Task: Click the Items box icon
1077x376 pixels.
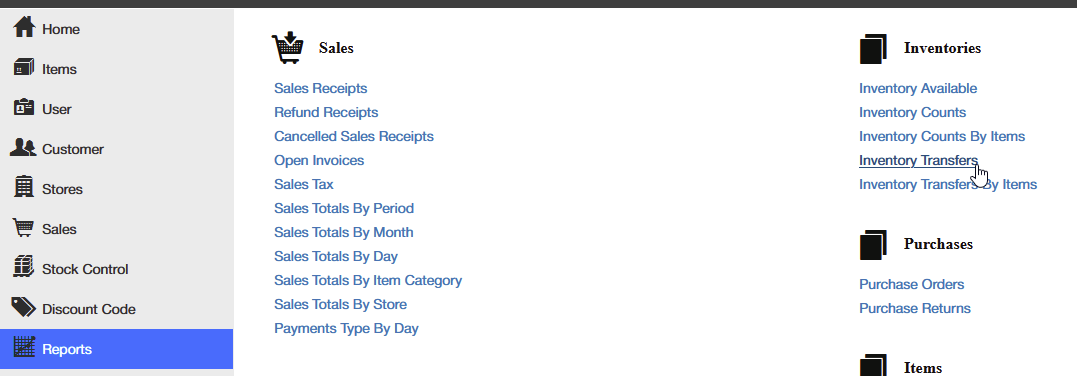Action: point(24,68)
